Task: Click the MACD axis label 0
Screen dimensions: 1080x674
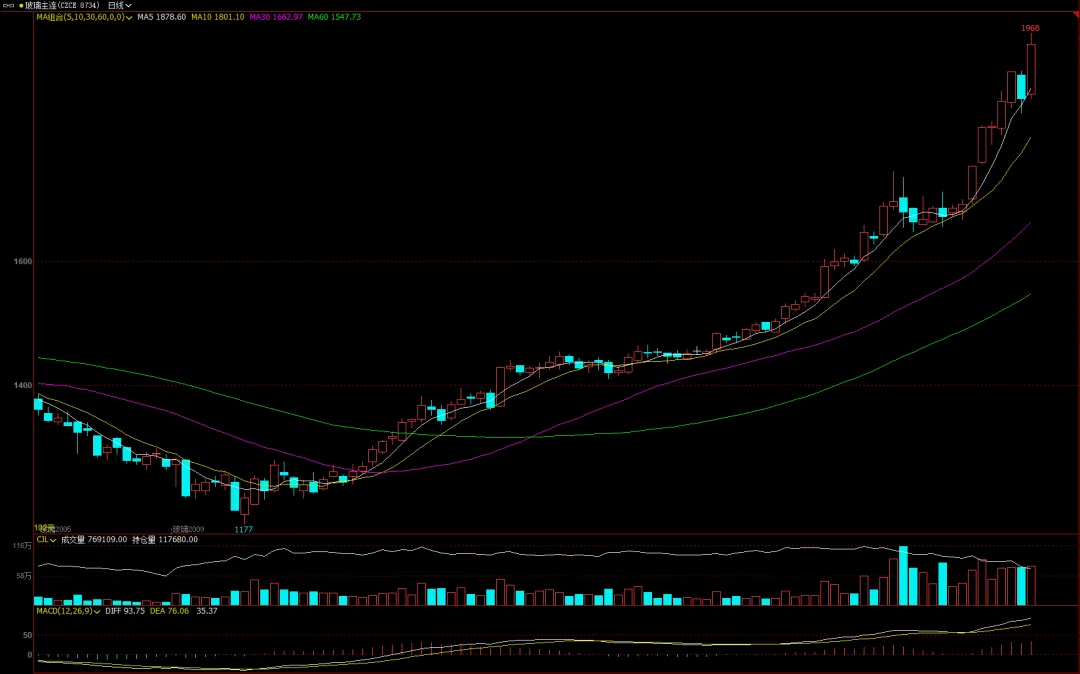Action: point(30,655)
